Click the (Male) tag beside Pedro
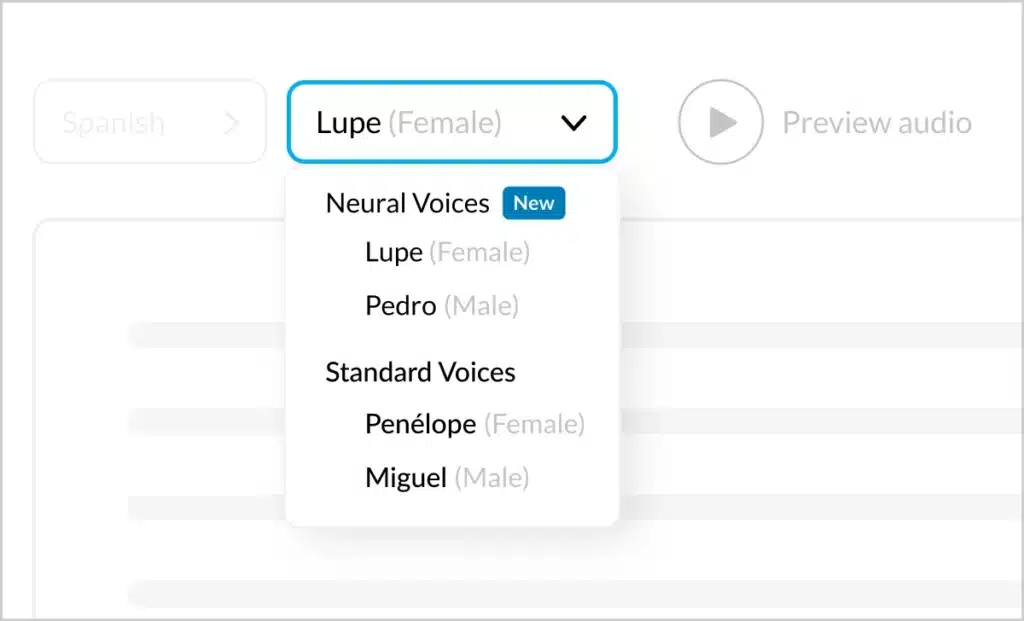 481,306
